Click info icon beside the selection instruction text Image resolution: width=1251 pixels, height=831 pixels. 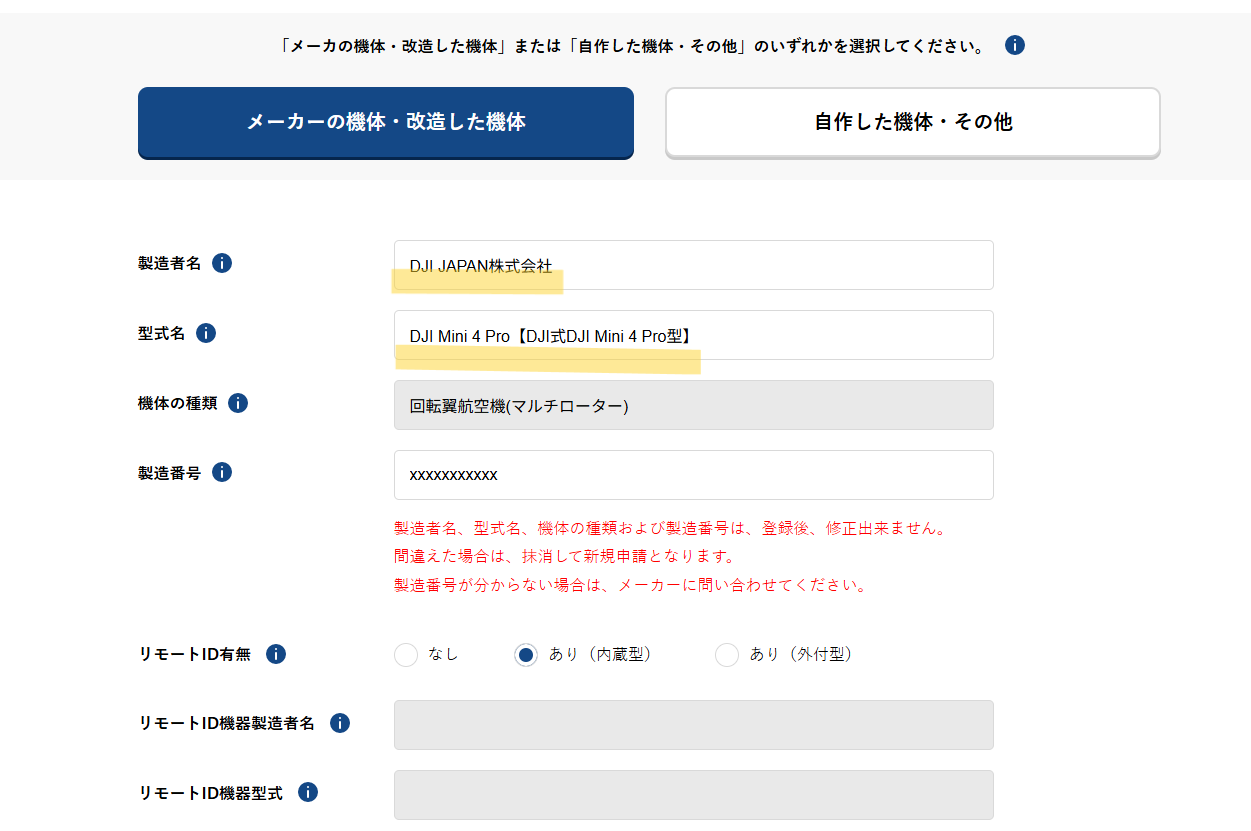point(1015,45)
